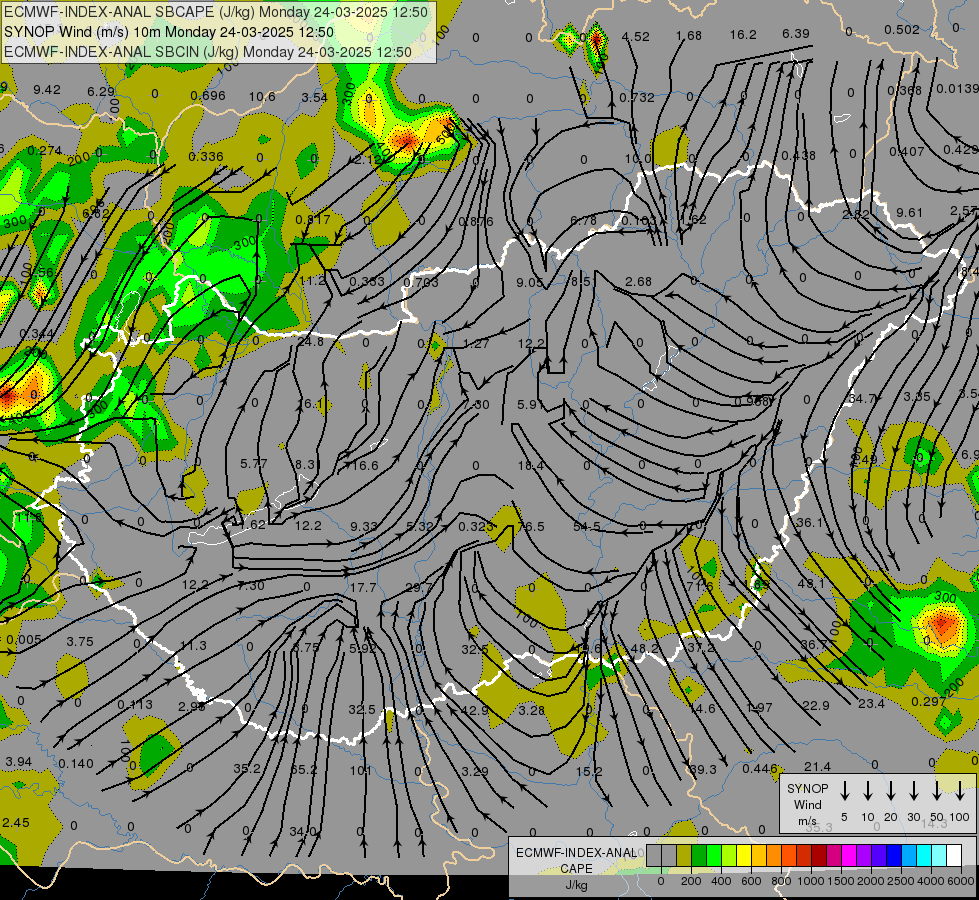
Task: Click the ECMWF-INDEX-ANAL legend label
Action: pos(576,853)
